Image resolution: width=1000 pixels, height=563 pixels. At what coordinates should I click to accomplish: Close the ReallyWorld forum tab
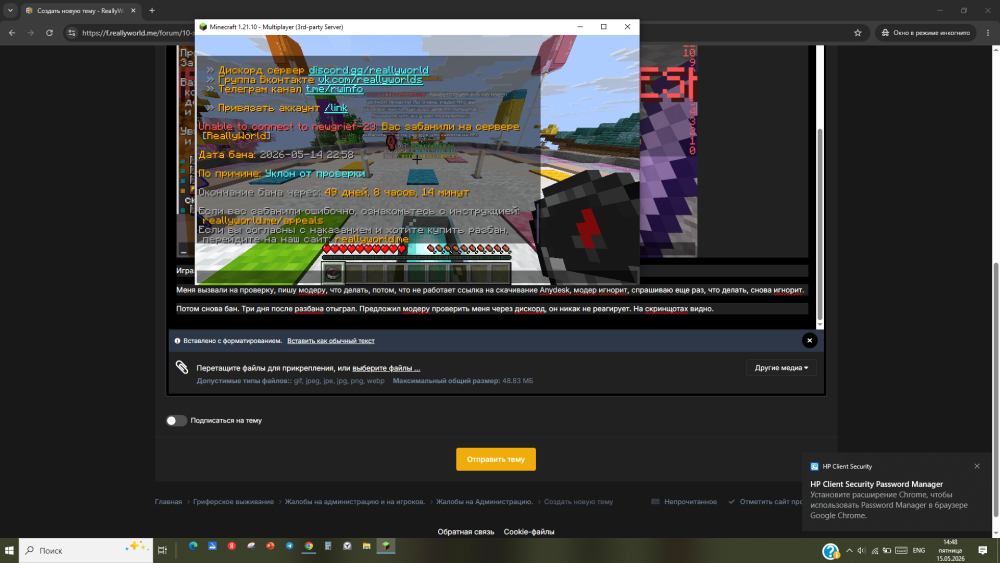(133, 11)
